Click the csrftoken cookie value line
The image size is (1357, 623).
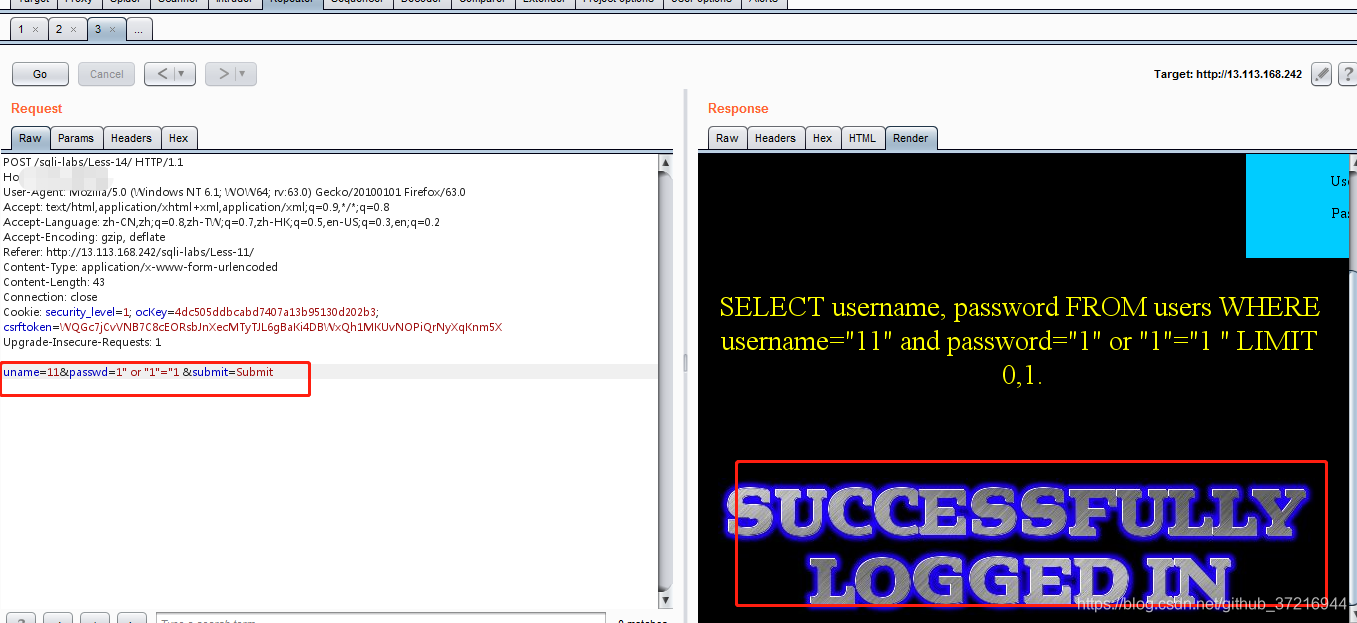252,327
